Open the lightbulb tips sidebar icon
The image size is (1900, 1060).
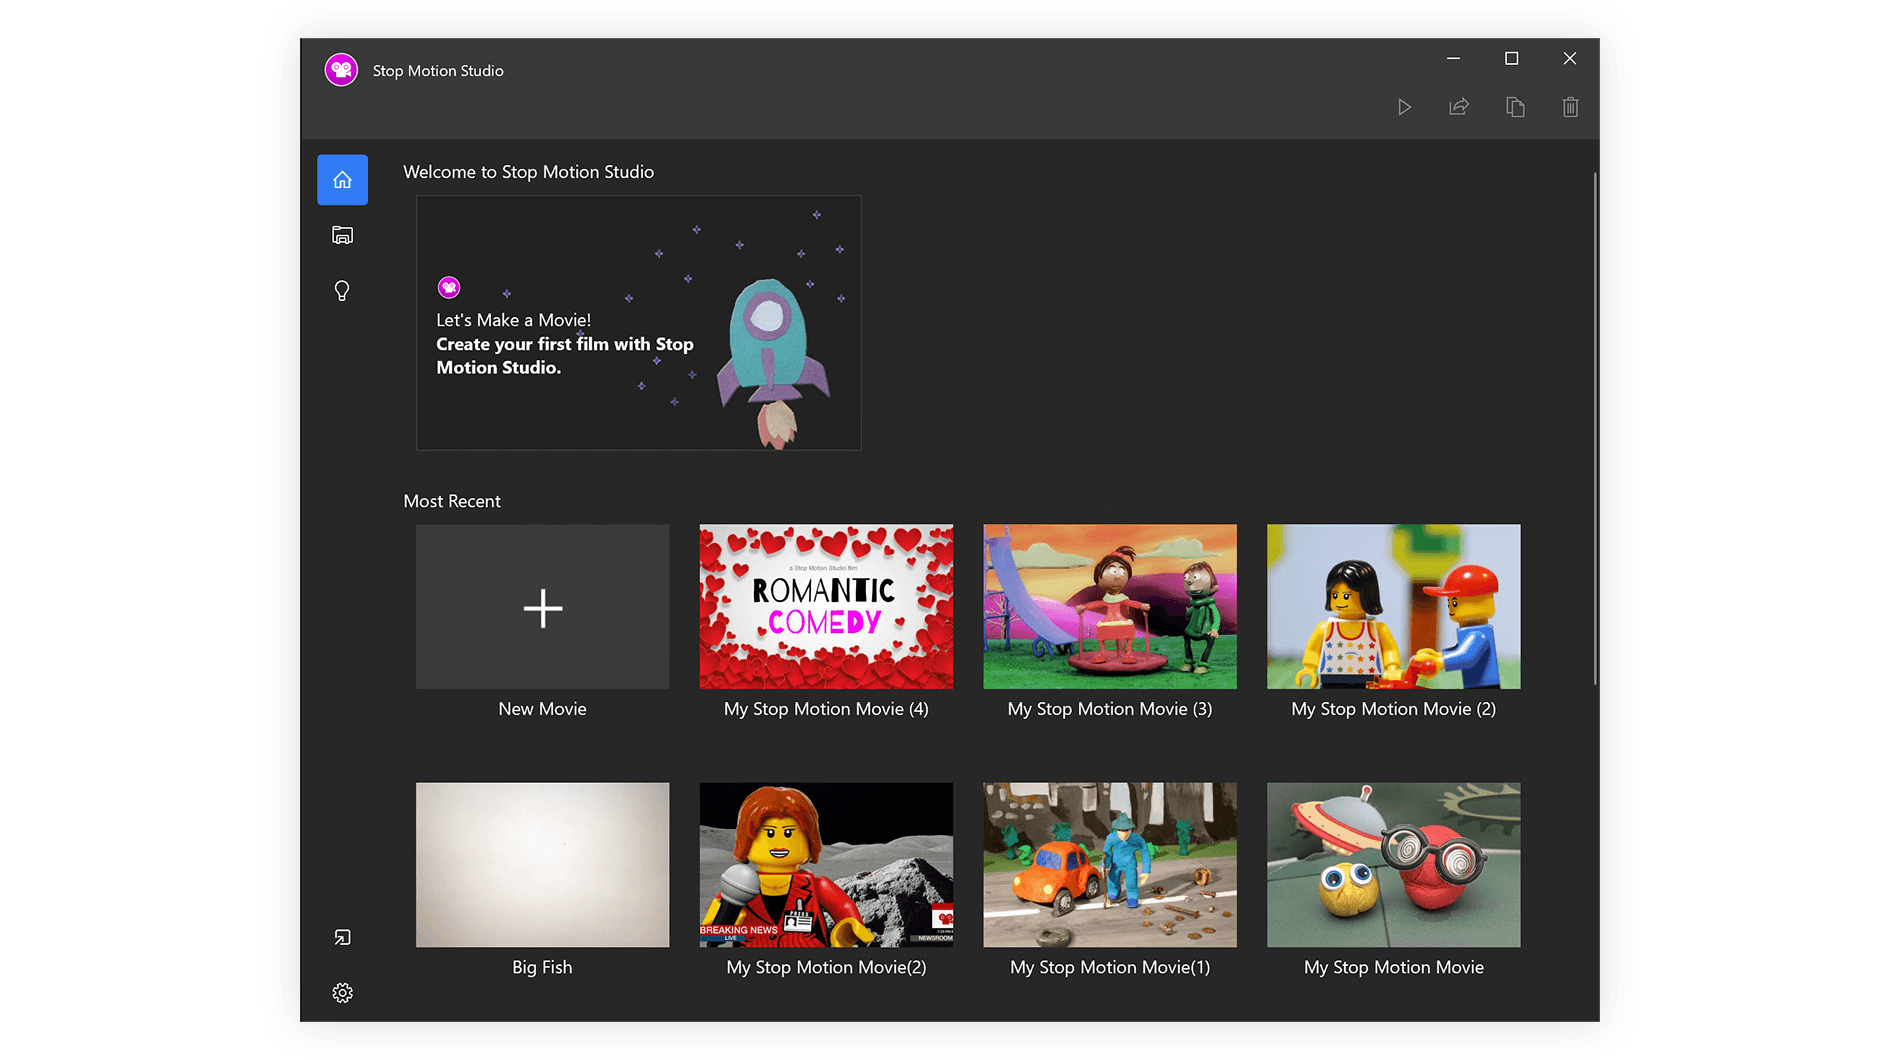pos(342,291)
